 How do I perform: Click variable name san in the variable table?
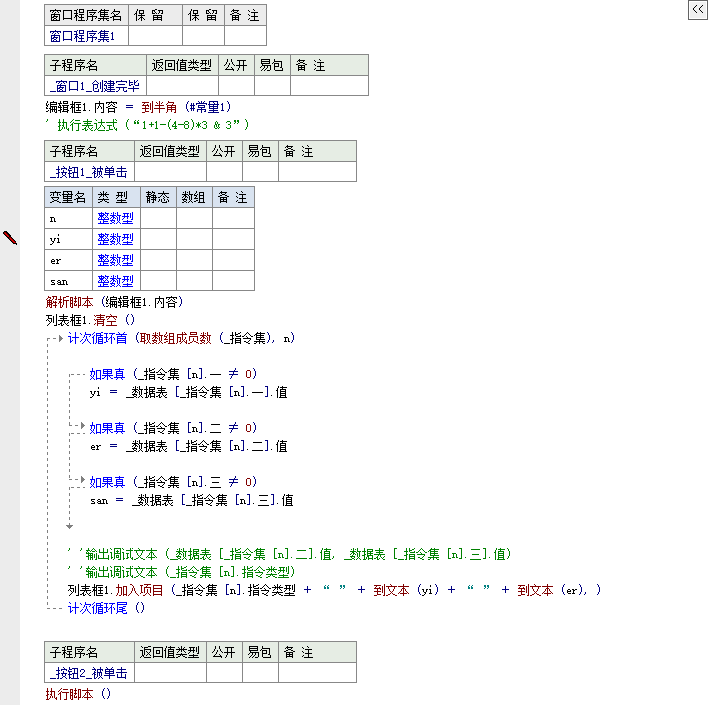(x=69, y=281)
